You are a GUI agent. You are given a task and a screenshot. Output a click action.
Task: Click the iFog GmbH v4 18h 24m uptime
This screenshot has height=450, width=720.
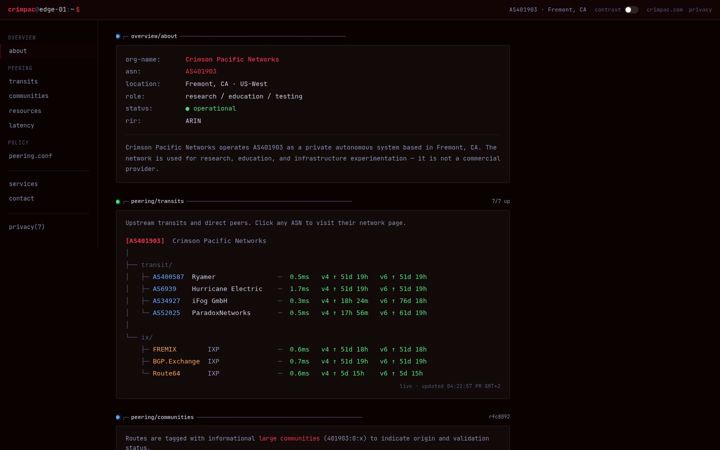pos(344,301)
